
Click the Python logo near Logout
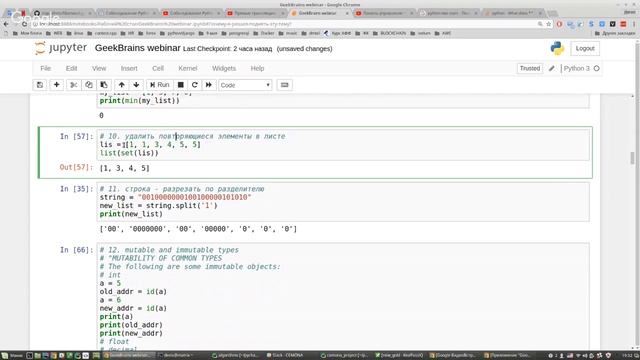pyautogui.click(x=557, y=48)
